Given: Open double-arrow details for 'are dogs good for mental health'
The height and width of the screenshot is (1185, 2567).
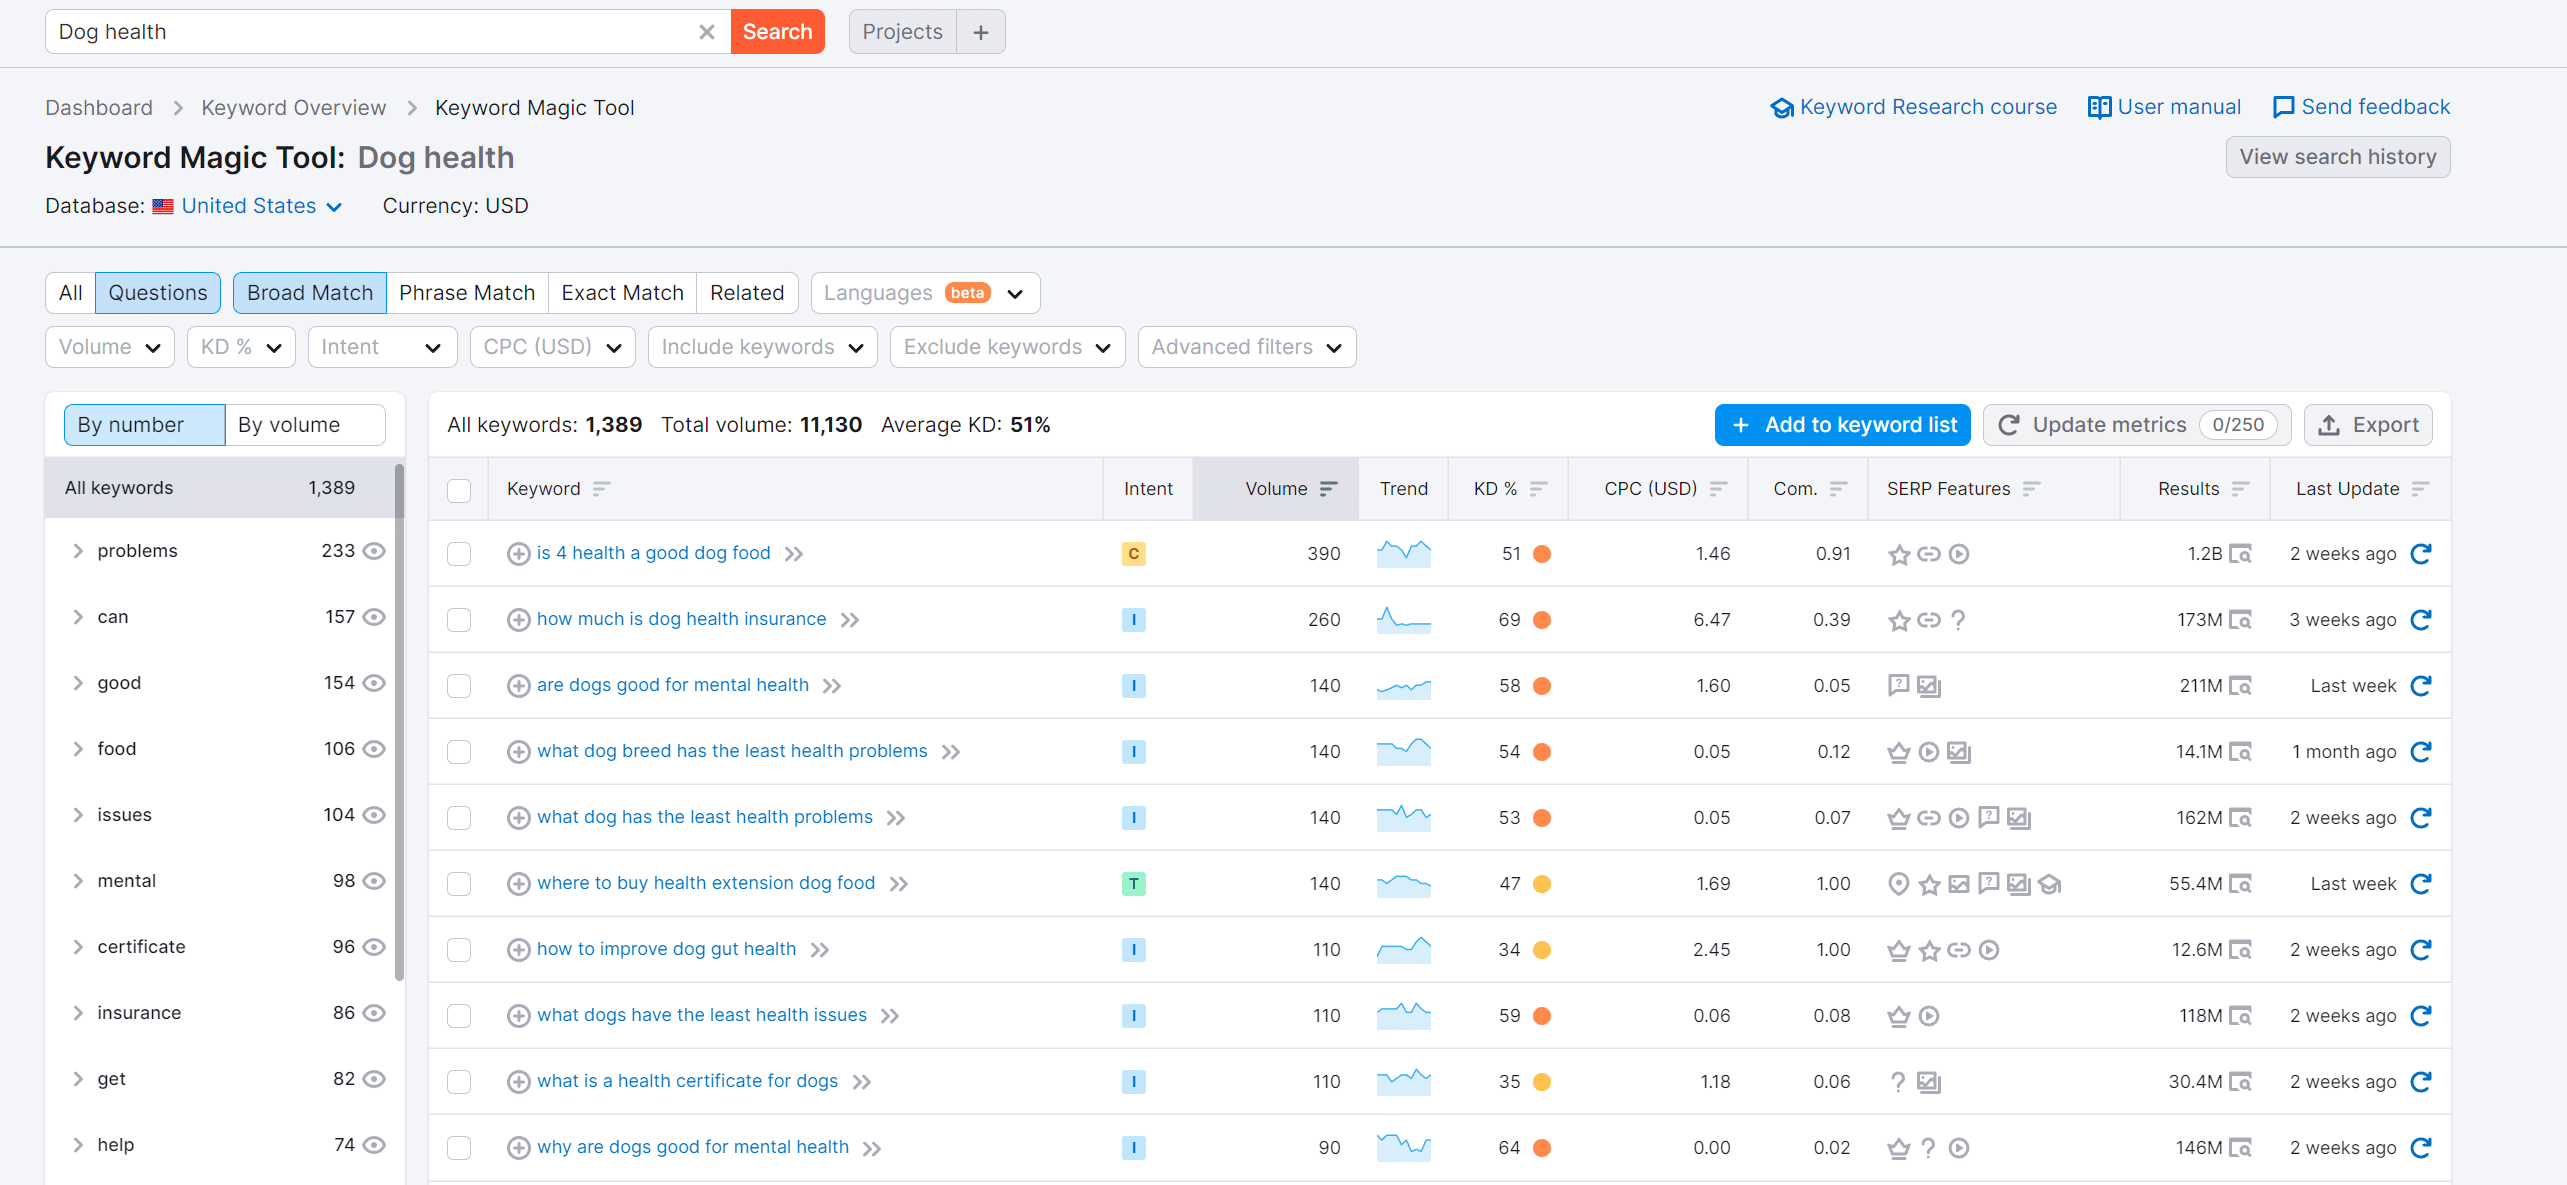Looking at the screenshot, I should tap(832, 686).
